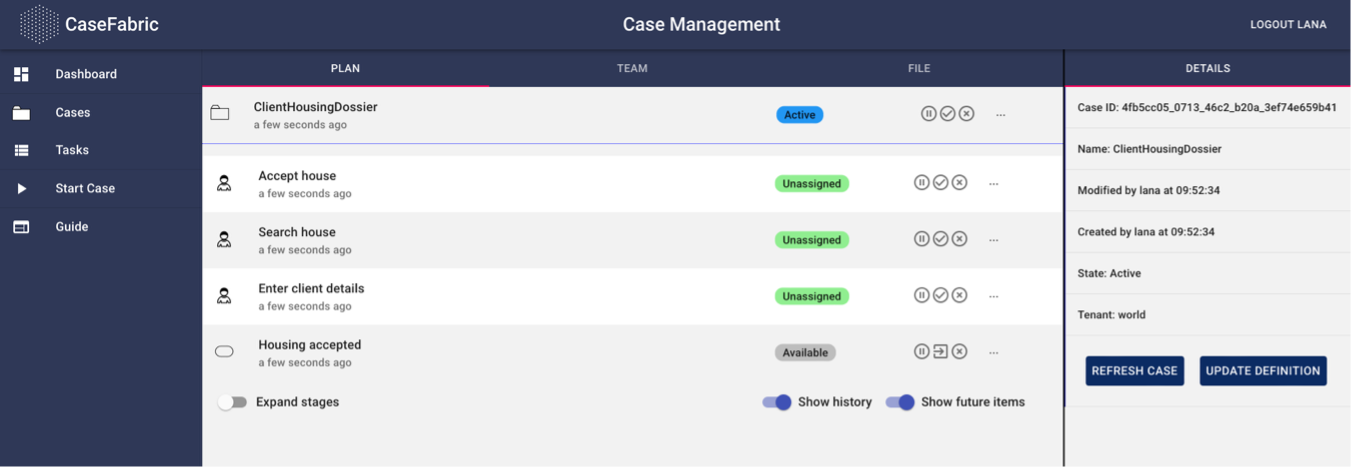This screenshot has height=470, width=1353.
Task: Open more options for ClientHousingDossier row
Action: 1000,115
